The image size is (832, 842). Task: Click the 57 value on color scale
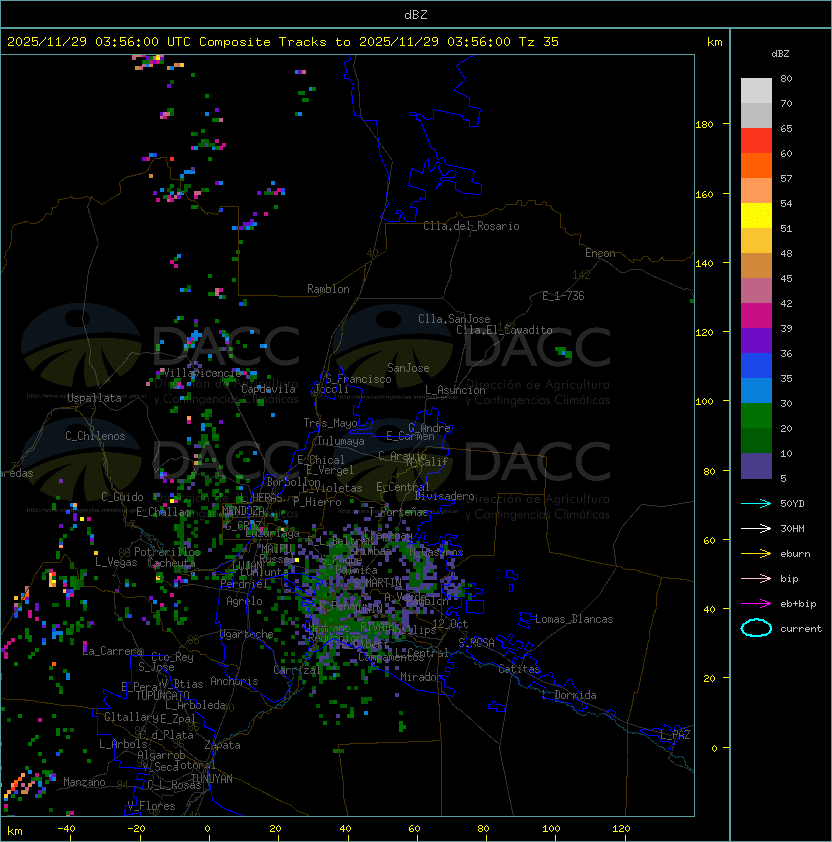786,178
